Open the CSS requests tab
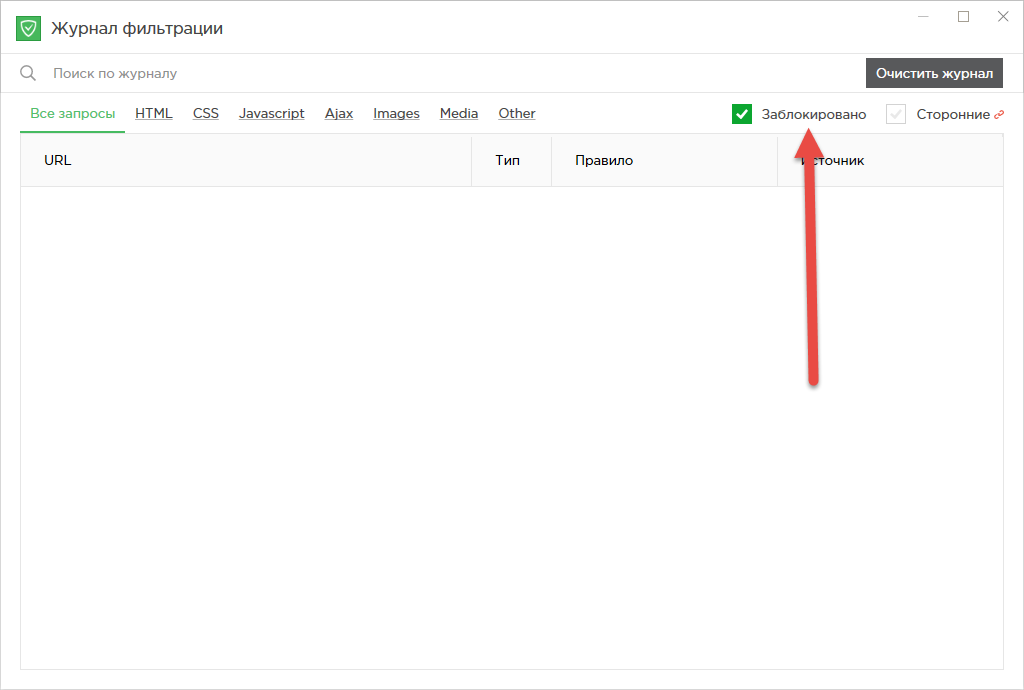Viewport: 1024px width, 690px height. [x=206, y=114]
